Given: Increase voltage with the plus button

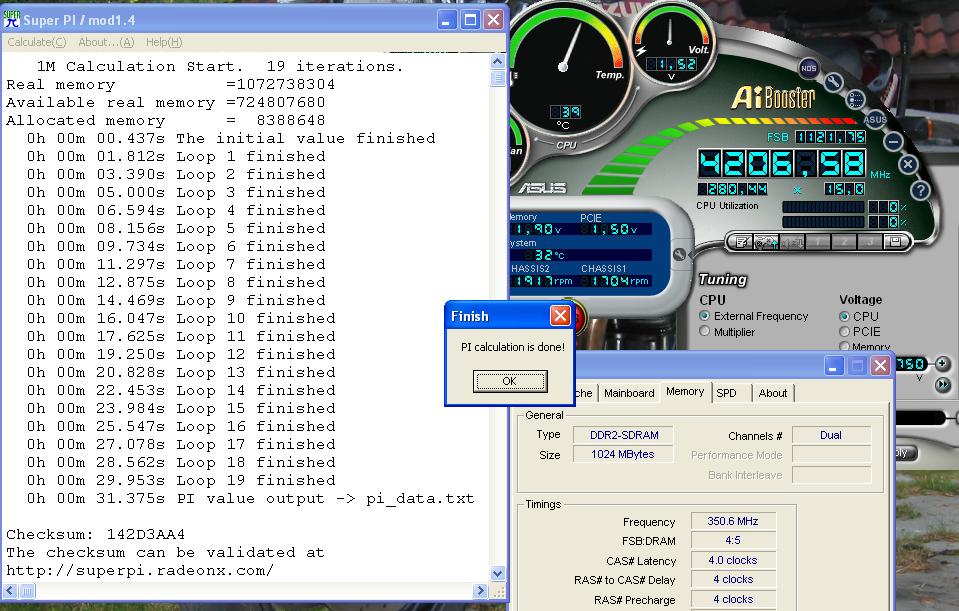Looking at the screenshot, I should (x=942, y=364).
